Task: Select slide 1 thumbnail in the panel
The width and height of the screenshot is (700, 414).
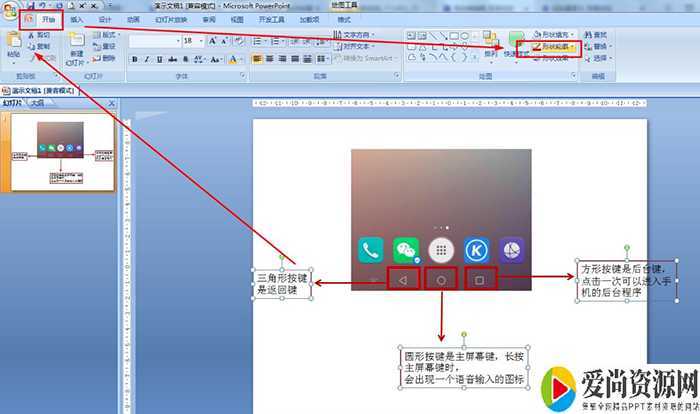Action: [60, 153]
